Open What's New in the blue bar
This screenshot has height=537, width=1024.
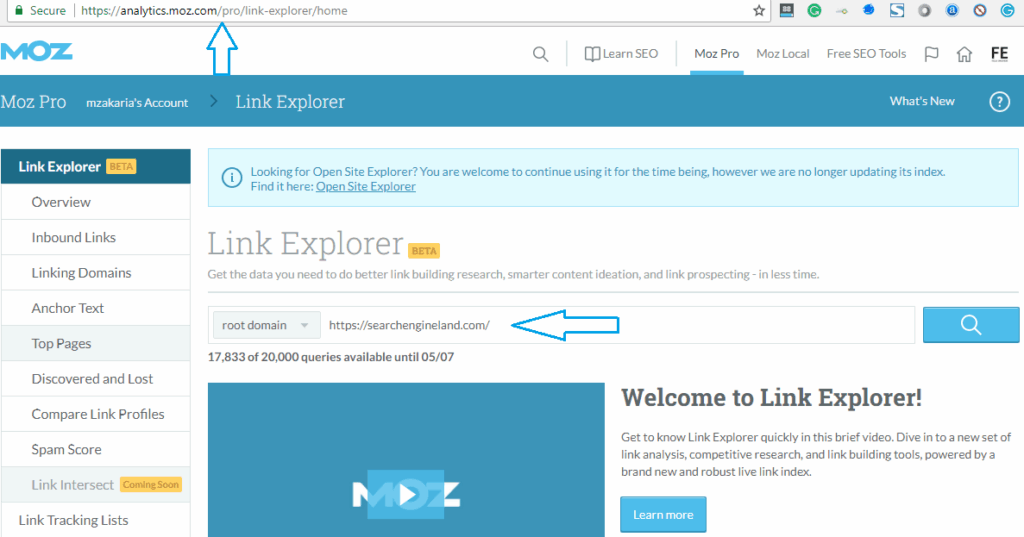point(921,101)
